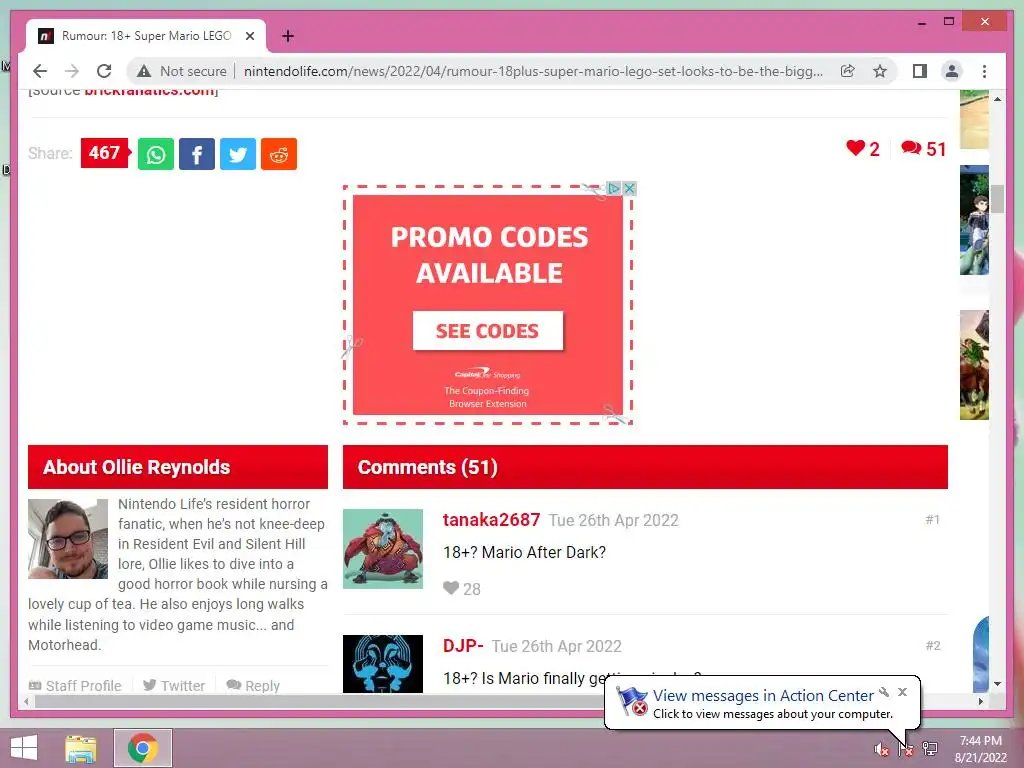This screenshot has height=768, width=1024.
Task: Share article on Twitter
Action: pyautogui.click(x=238, y=154)
